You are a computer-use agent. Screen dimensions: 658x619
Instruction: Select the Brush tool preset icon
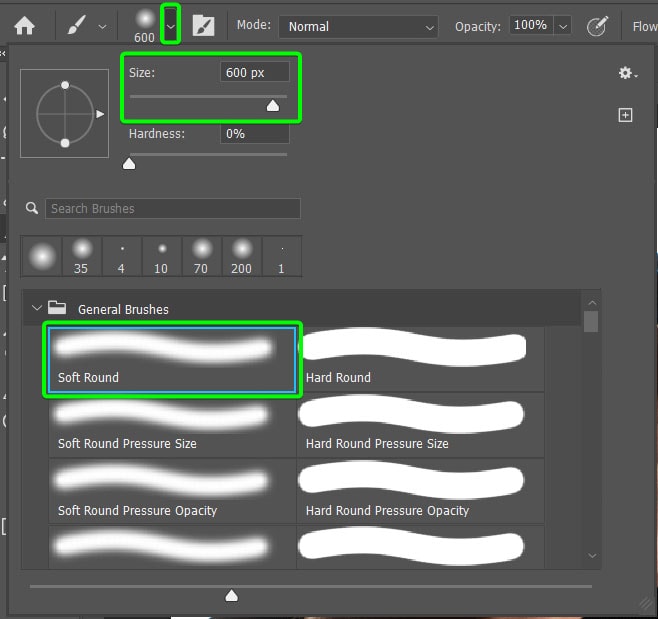click(78, 26)
